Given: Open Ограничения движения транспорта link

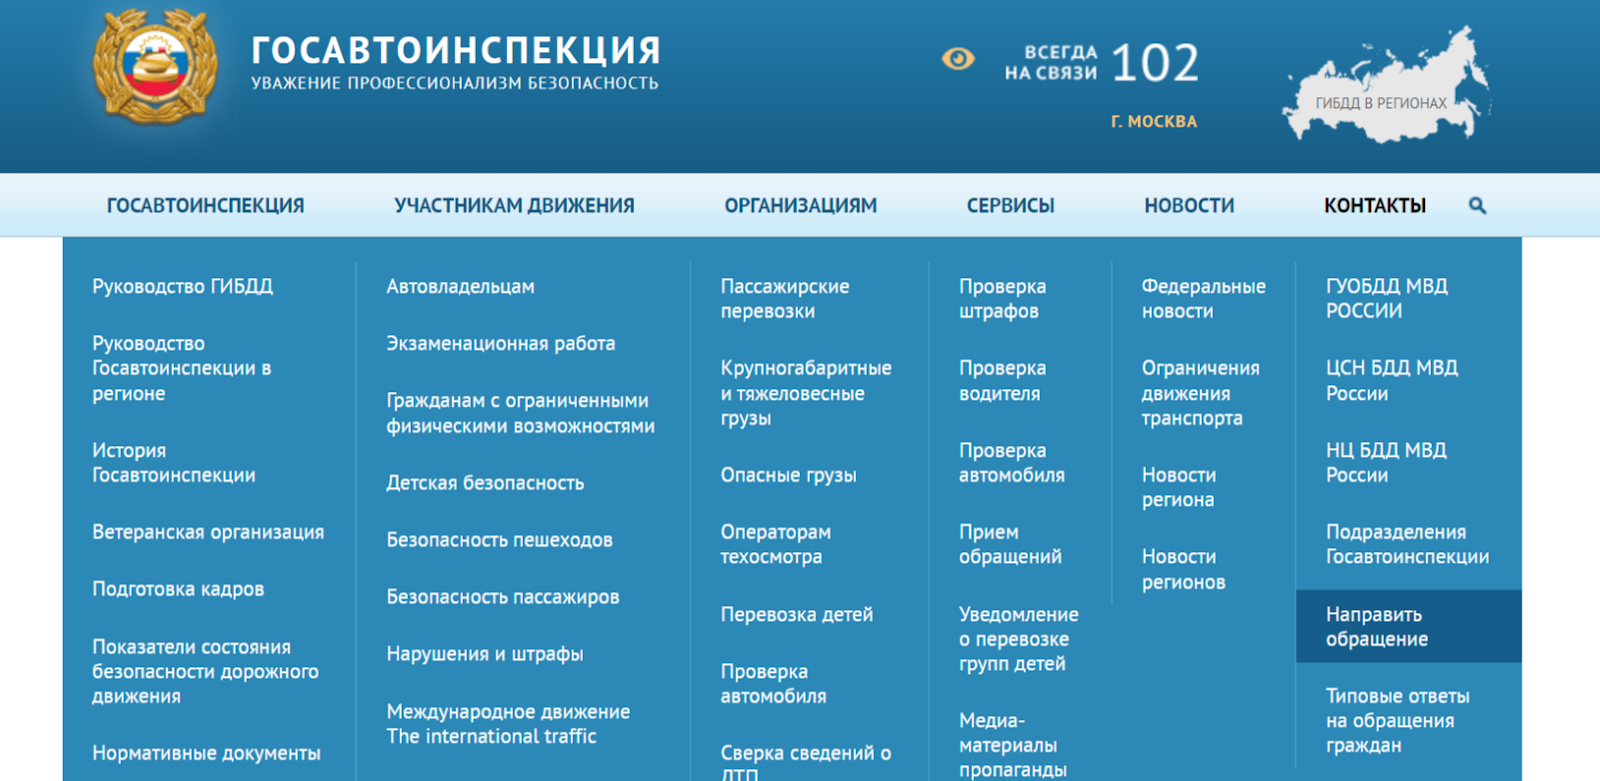Looking at the screenshot, I should click(1201, 393).
